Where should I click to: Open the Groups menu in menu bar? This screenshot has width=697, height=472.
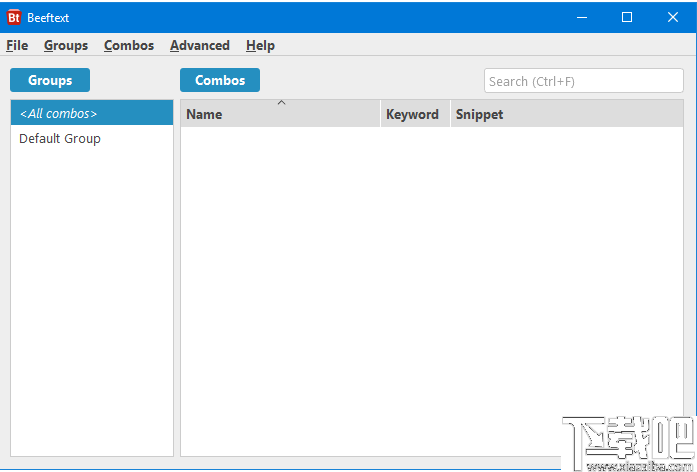point(66,45)
